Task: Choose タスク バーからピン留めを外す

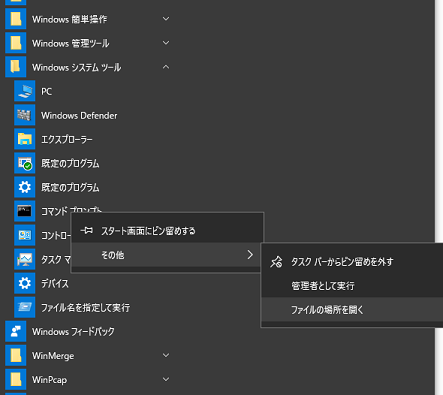Action: click(352, 262)
